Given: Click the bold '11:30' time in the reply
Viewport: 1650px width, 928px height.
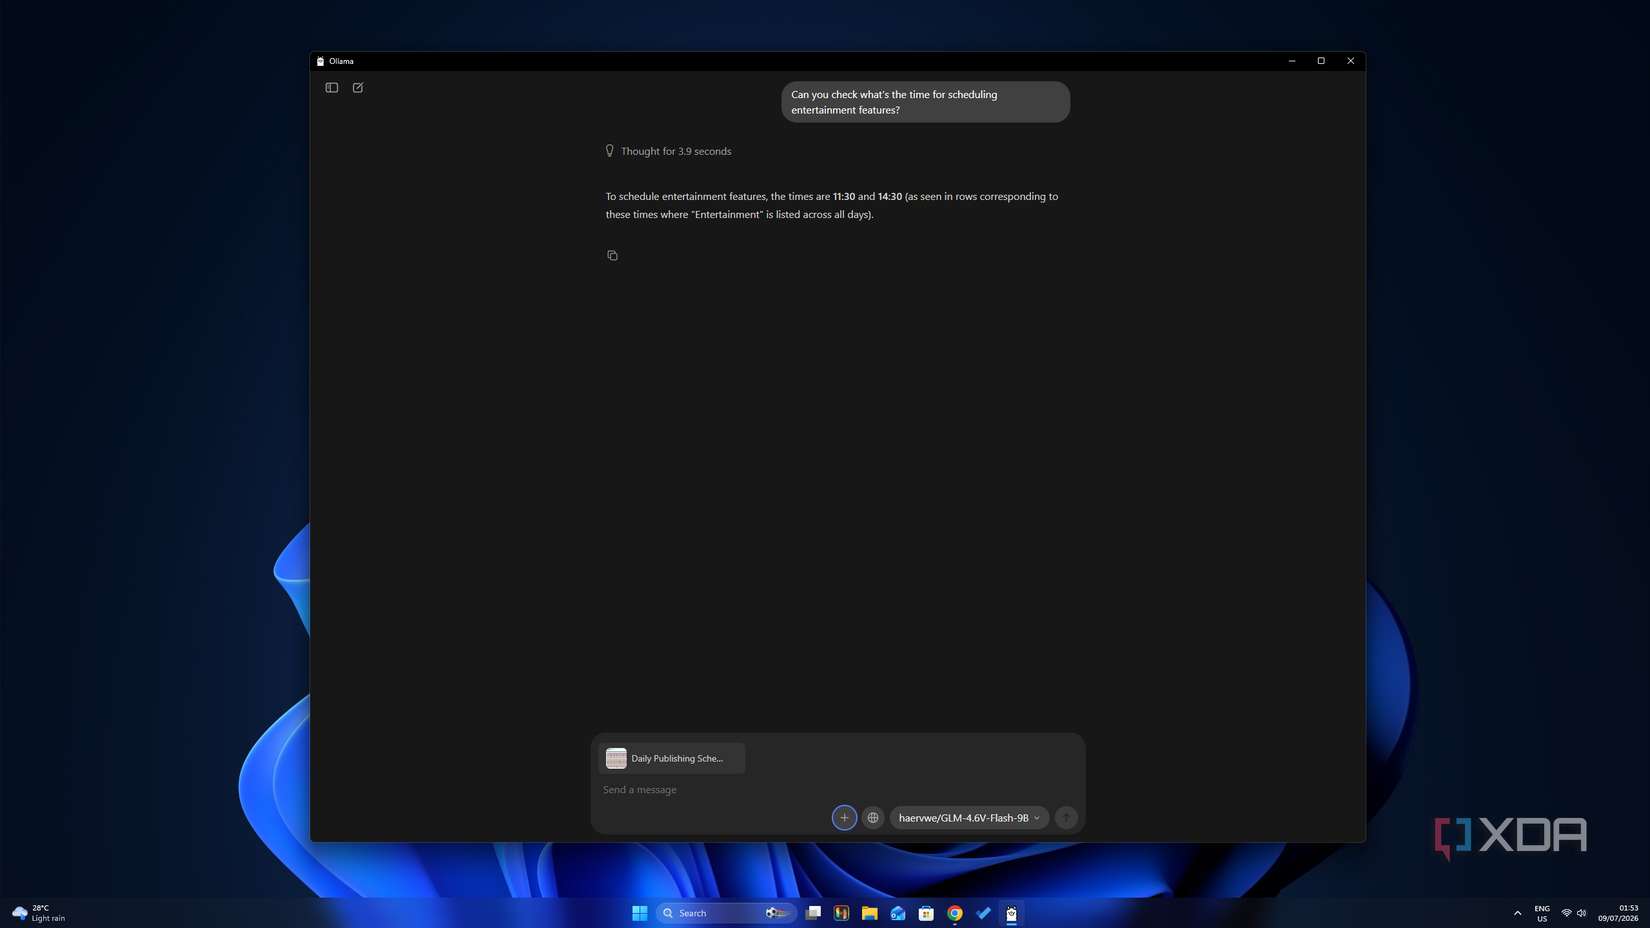Looking at the screenshot, I should click(844, 197).
